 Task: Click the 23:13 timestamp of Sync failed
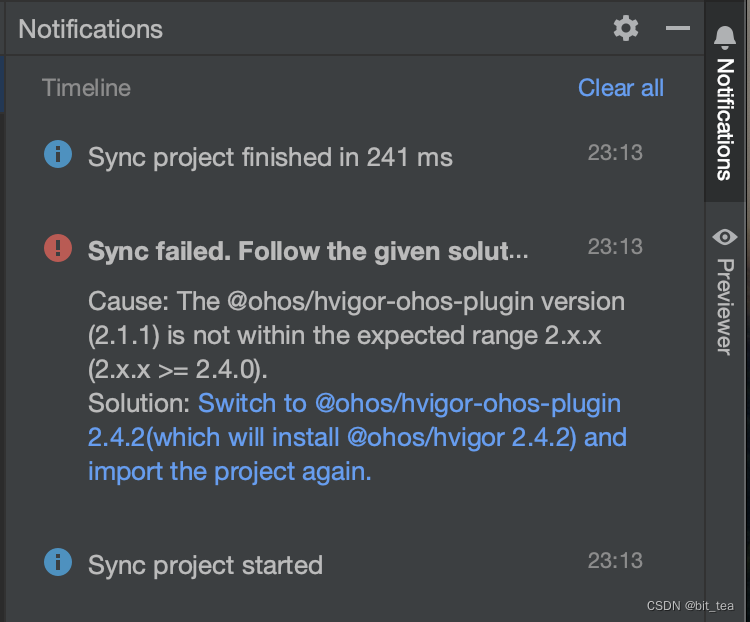[614, 246]
